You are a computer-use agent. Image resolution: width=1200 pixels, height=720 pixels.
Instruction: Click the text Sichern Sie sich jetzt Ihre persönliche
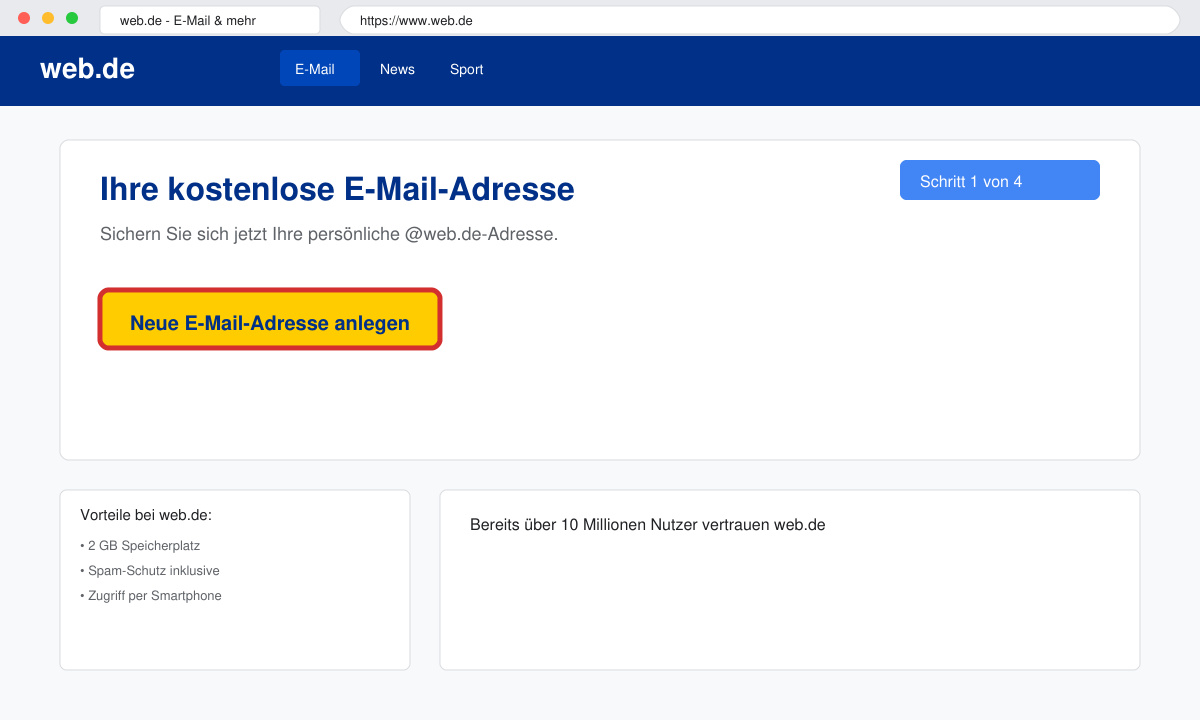250,234
